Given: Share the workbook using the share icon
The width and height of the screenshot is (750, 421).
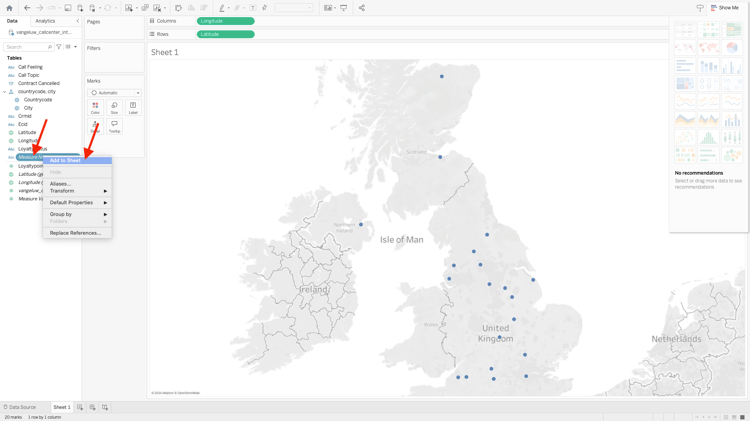Looking at the screenshot, I should [x=362, y=8].
